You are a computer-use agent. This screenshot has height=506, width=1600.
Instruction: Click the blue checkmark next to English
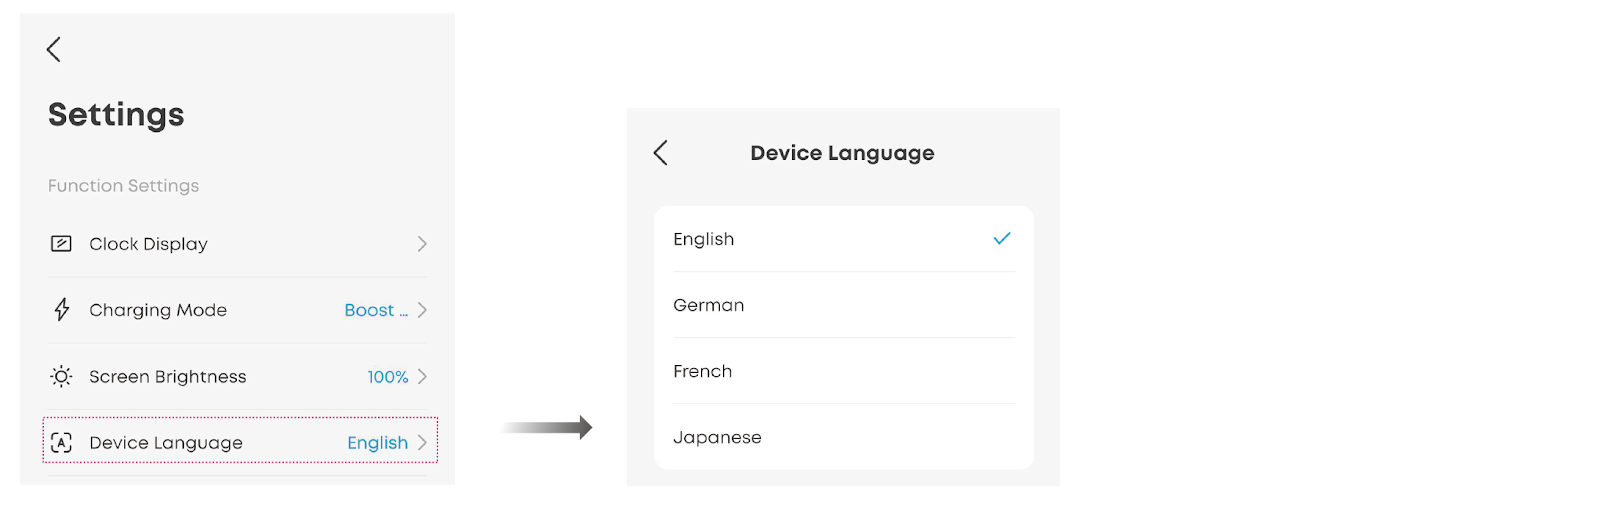[1002, 239]
